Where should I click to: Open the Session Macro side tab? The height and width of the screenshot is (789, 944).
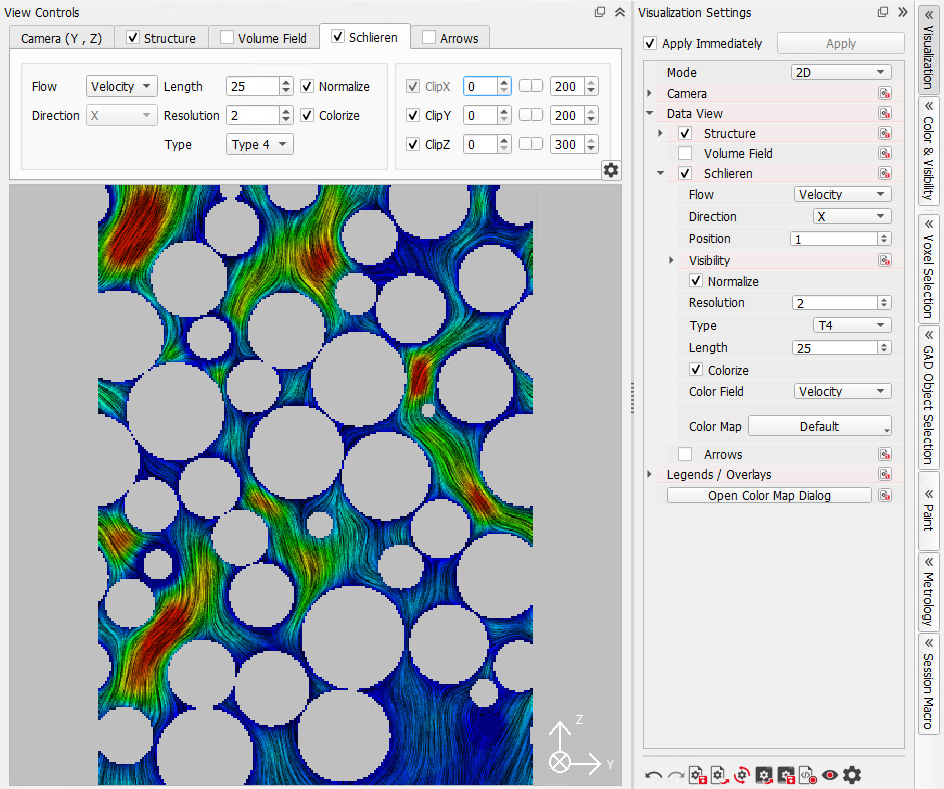[x=928, y=684]
